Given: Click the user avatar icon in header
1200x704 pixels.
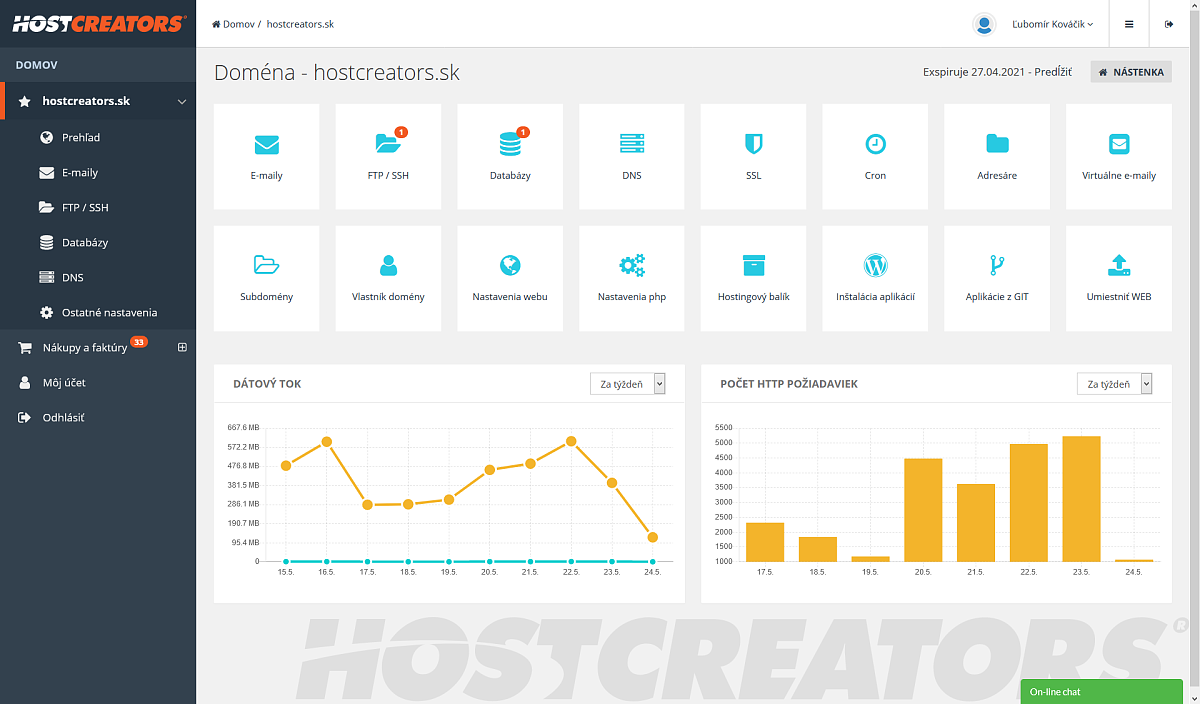Looking at the screenshot, I should click(x=985, y=24).
